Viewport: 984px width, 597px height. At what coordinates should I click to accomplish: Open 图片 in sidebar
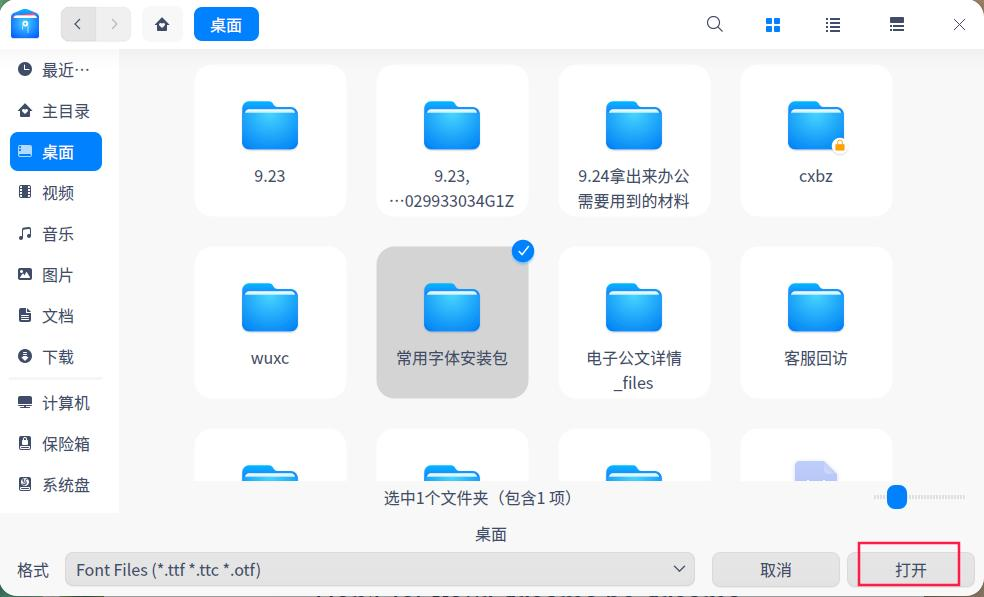(55, 275)
